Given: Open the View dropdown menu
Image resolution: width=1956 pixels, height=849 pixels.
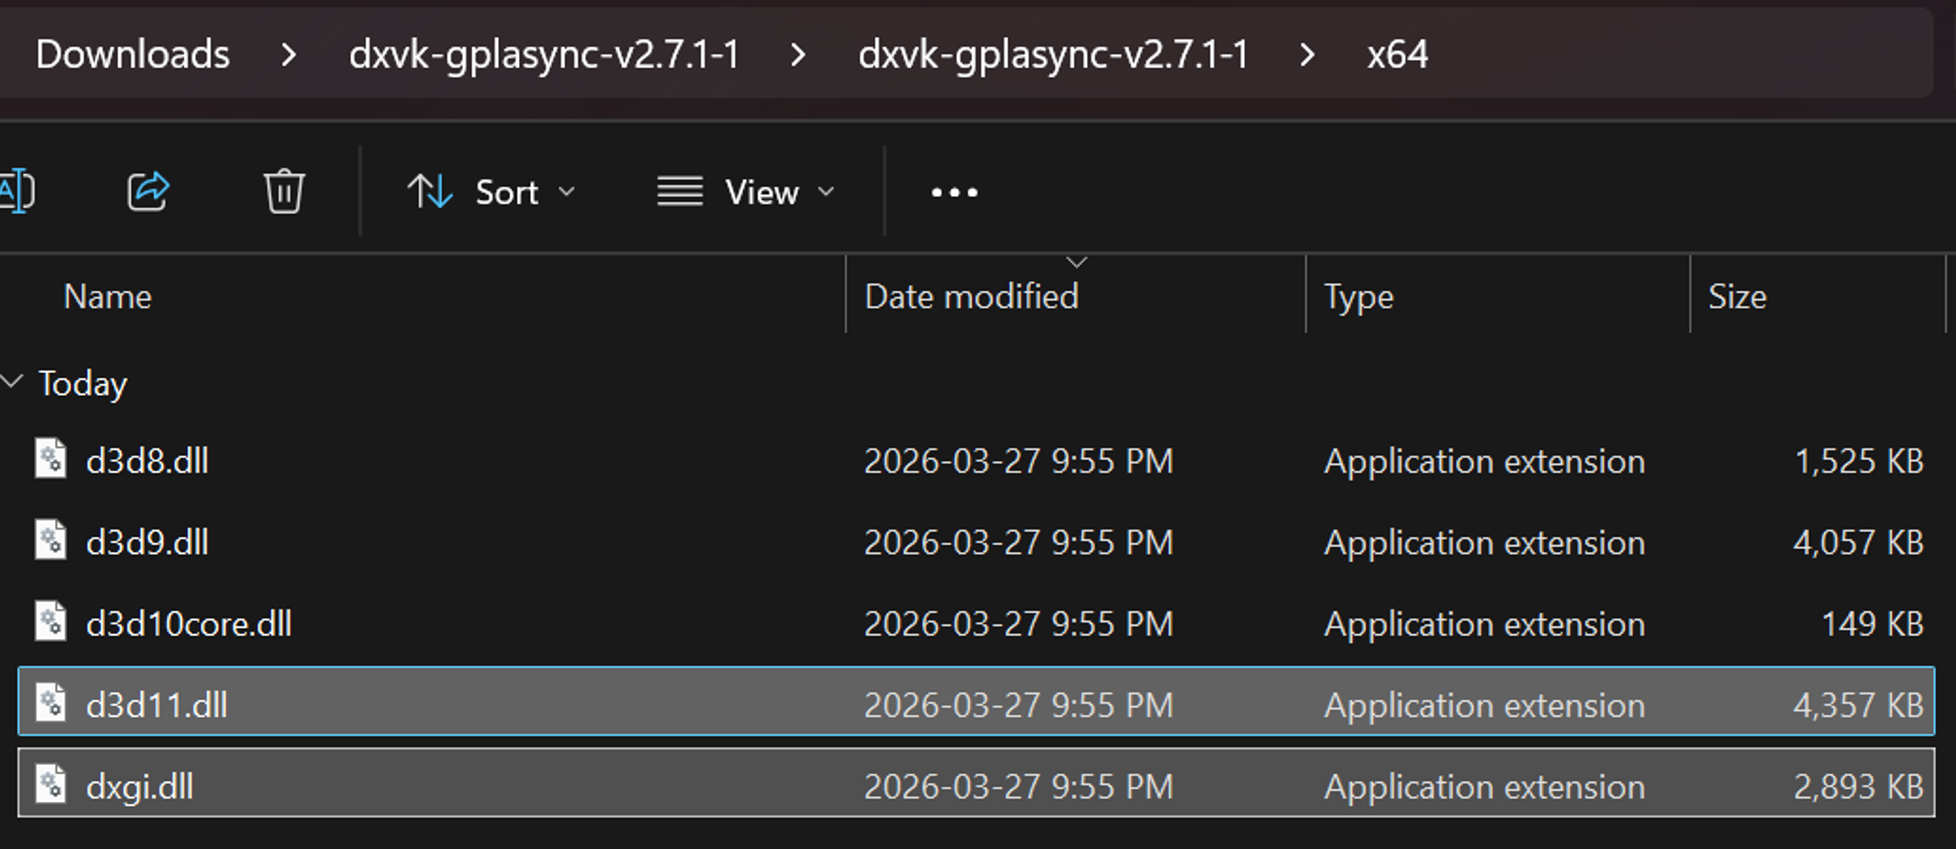Looking at the screenshot, I should (x=746, y=192).
